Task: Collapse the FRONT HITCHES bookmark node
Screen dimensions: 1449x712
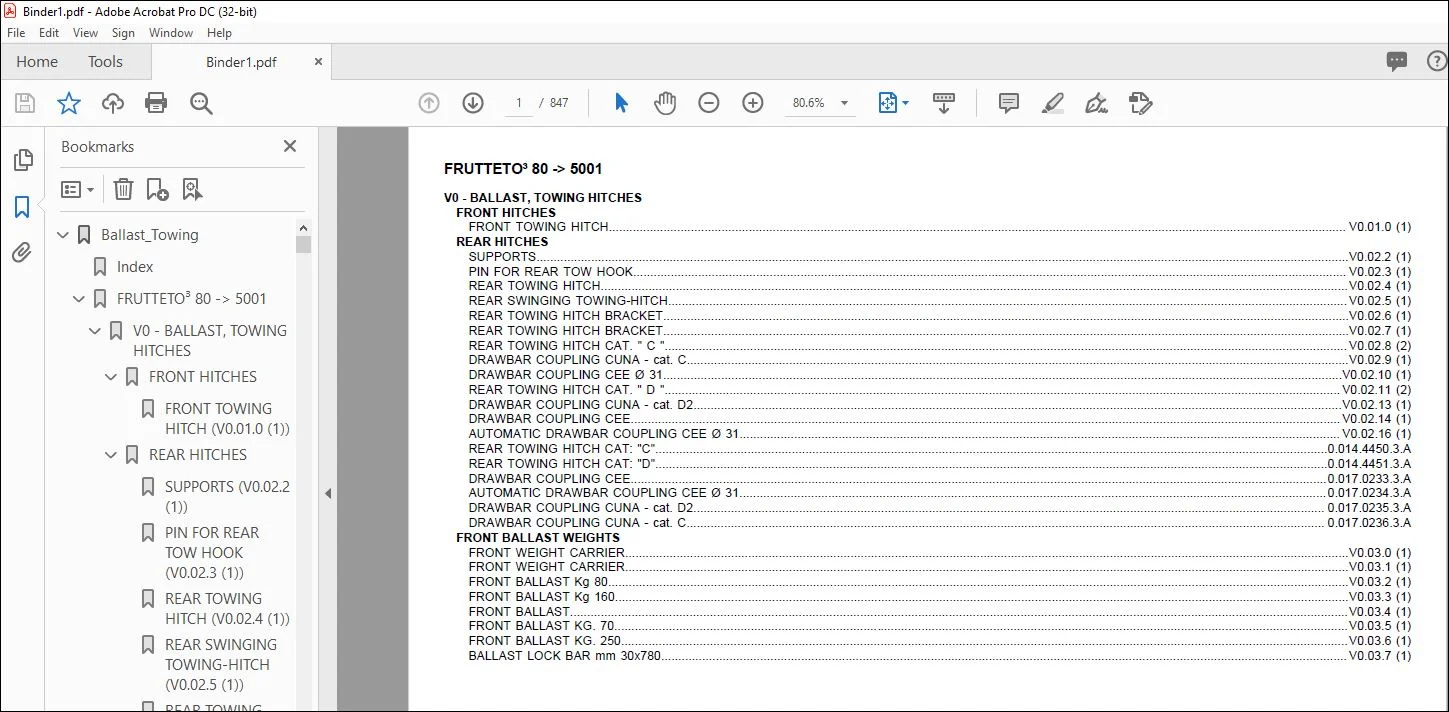Action: [112, 377]
